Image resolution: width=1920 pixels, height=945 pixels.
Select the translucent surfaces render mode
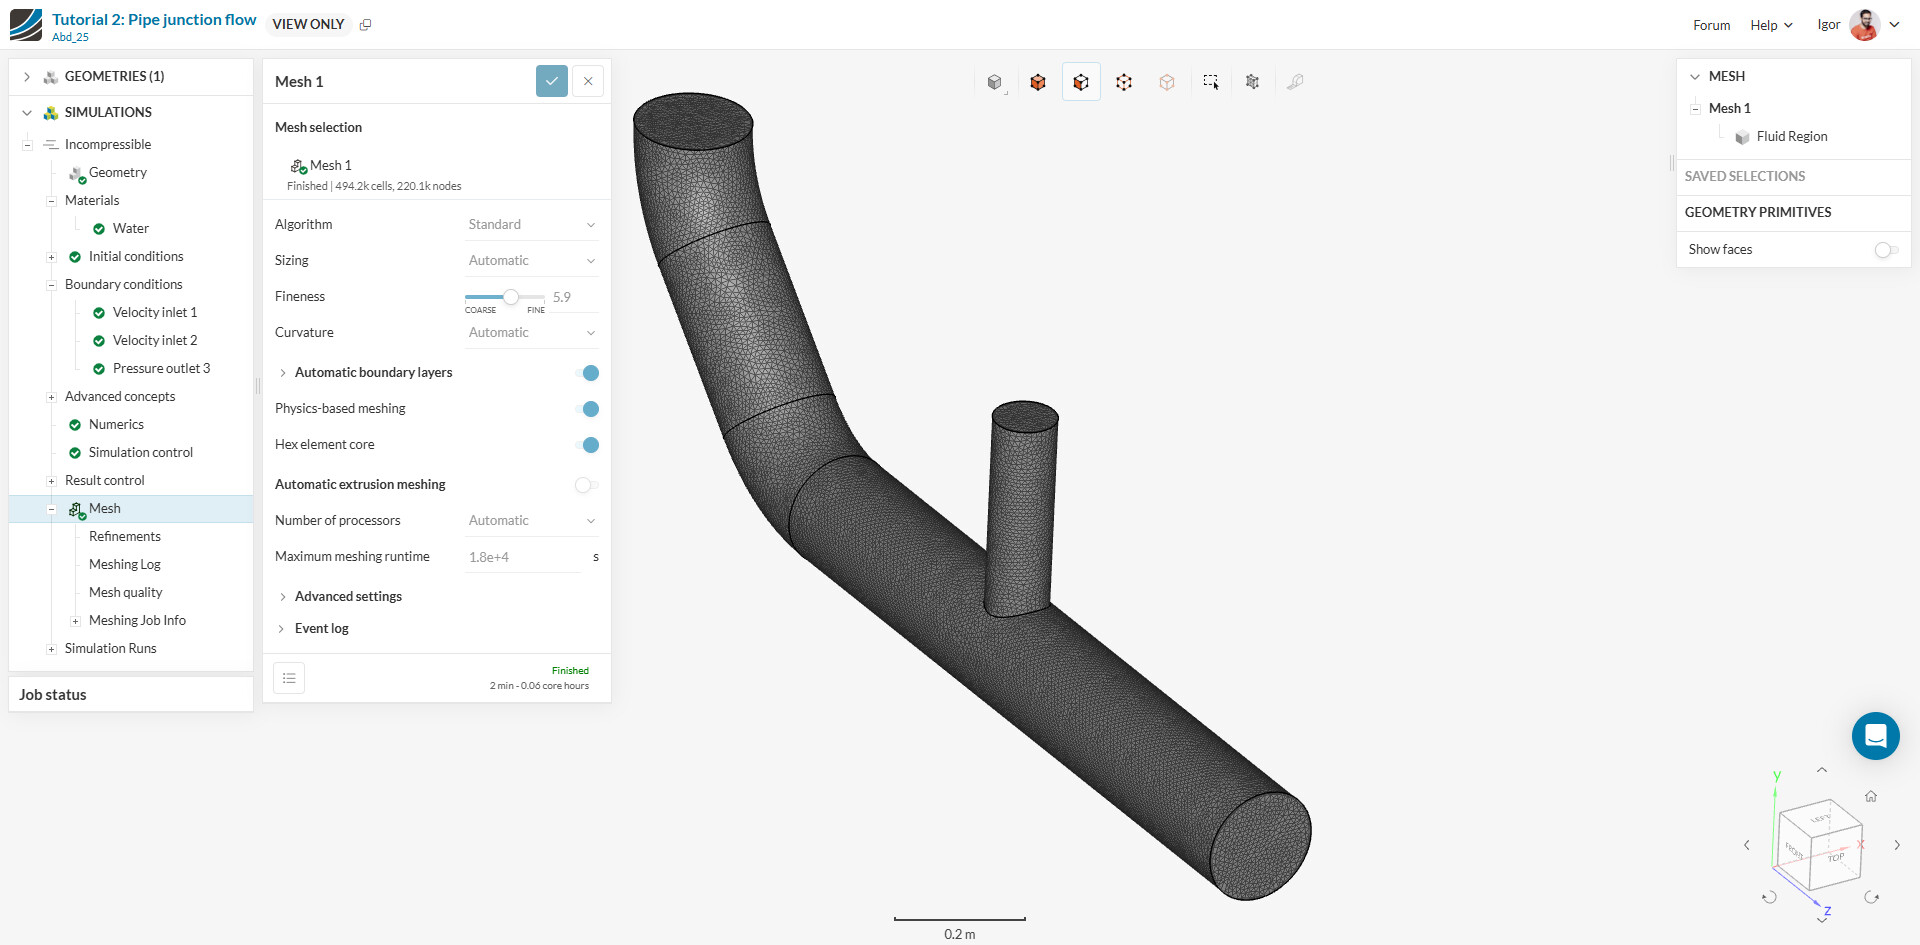(x=1167, y=82)
